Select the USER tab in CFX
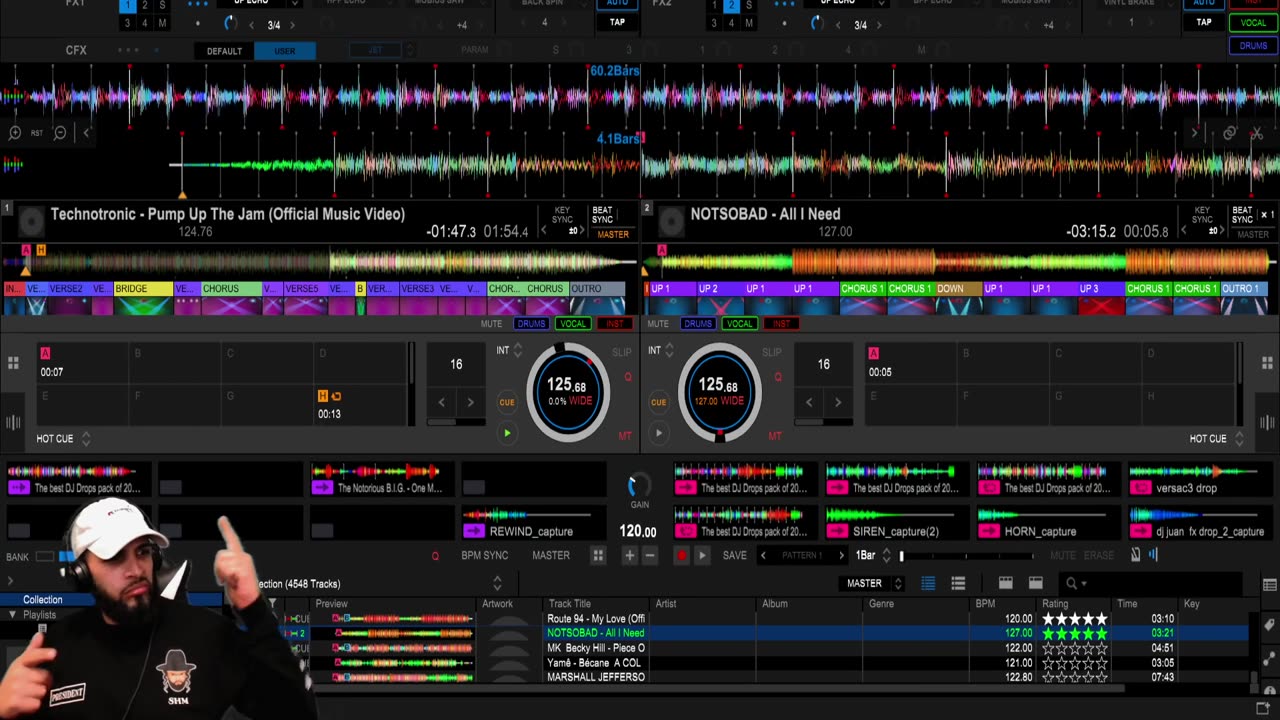Screen dimensions: 1280x720 click(x=285, y=51)
